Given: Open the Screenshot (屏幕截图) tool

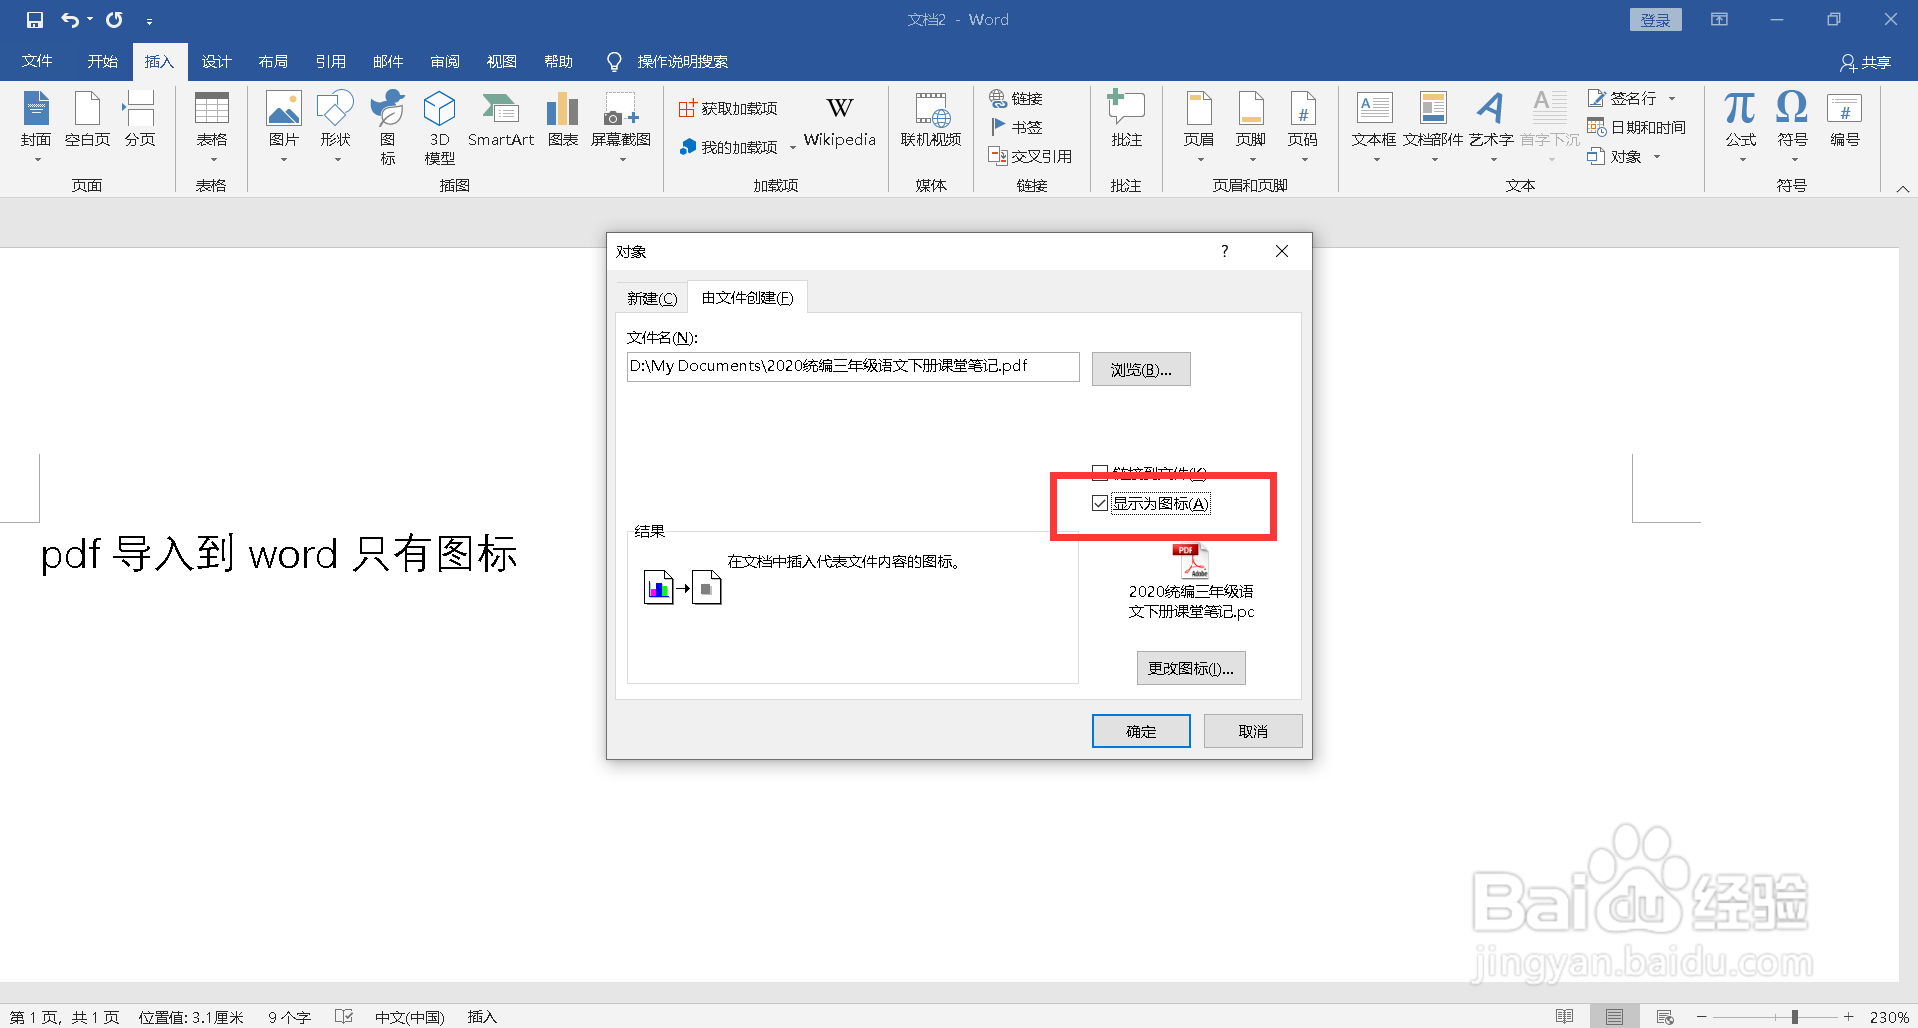Looking at the screenshot, I should pyautogui.click(x=621, y=128).
